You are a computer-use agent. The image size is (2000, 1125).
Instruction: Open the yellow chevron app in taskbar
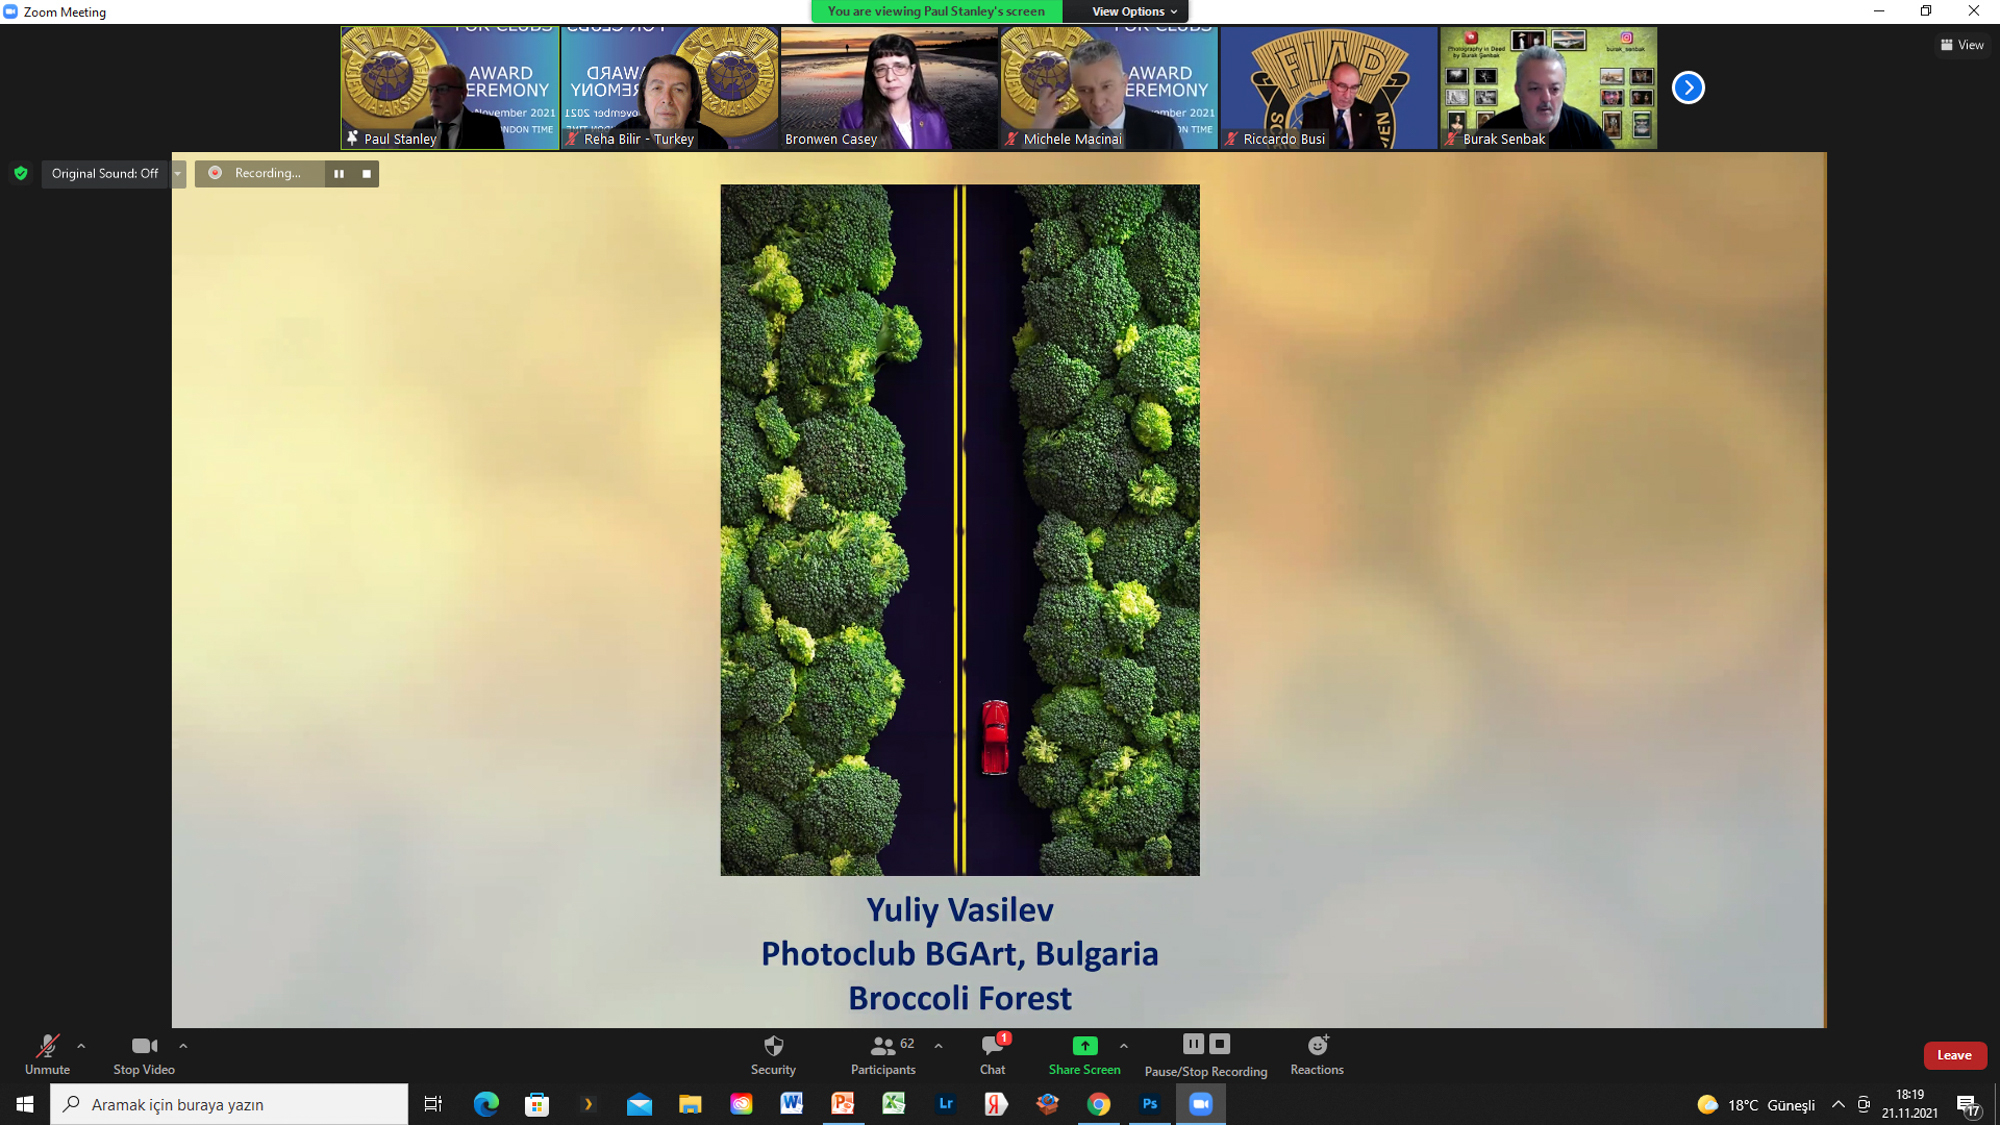pos(588,1104)
